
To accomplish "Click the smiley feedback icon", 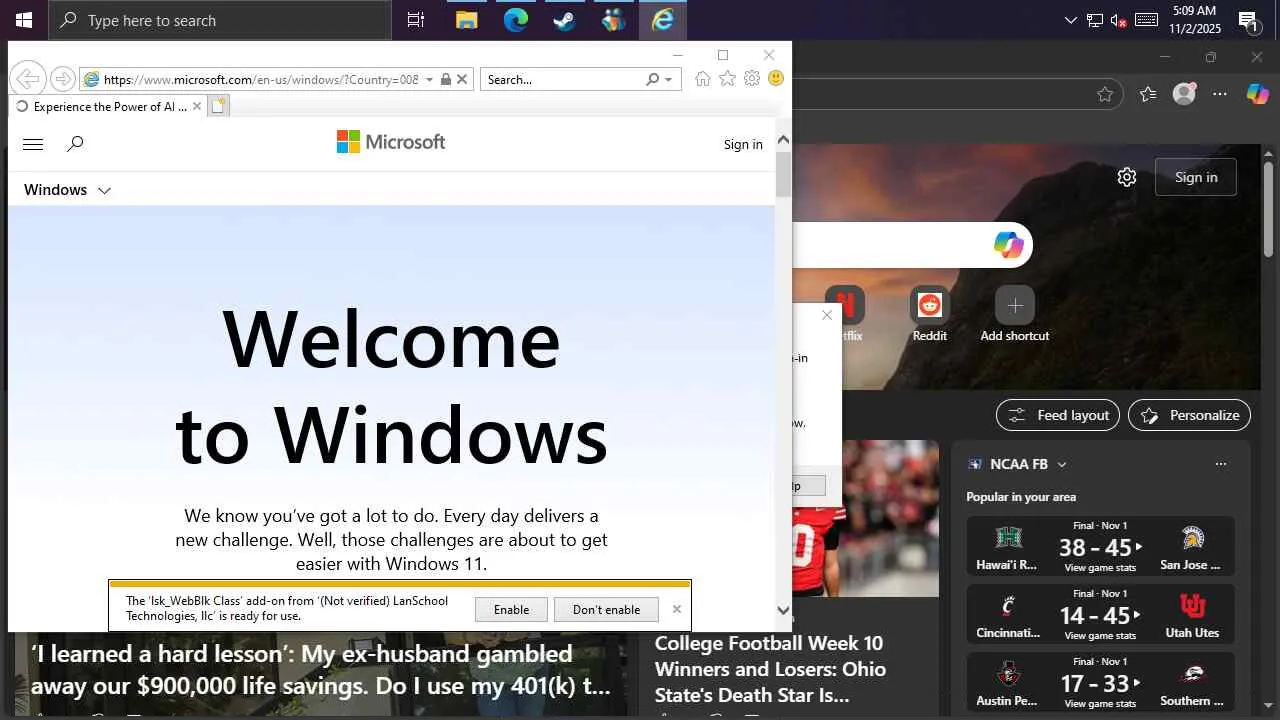I will click(x=776, y=79).
